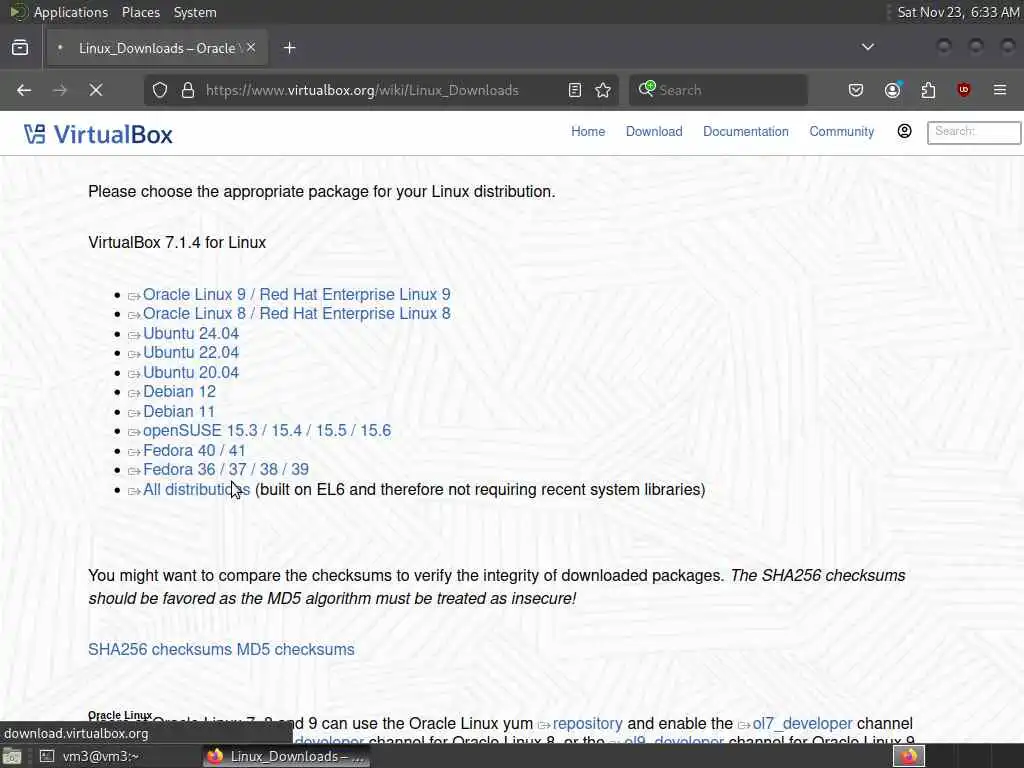Download Oracle Linux 9 / RHEL 9 package
Viewport: 1024px width, 768px height.
(x=296, y=295)
